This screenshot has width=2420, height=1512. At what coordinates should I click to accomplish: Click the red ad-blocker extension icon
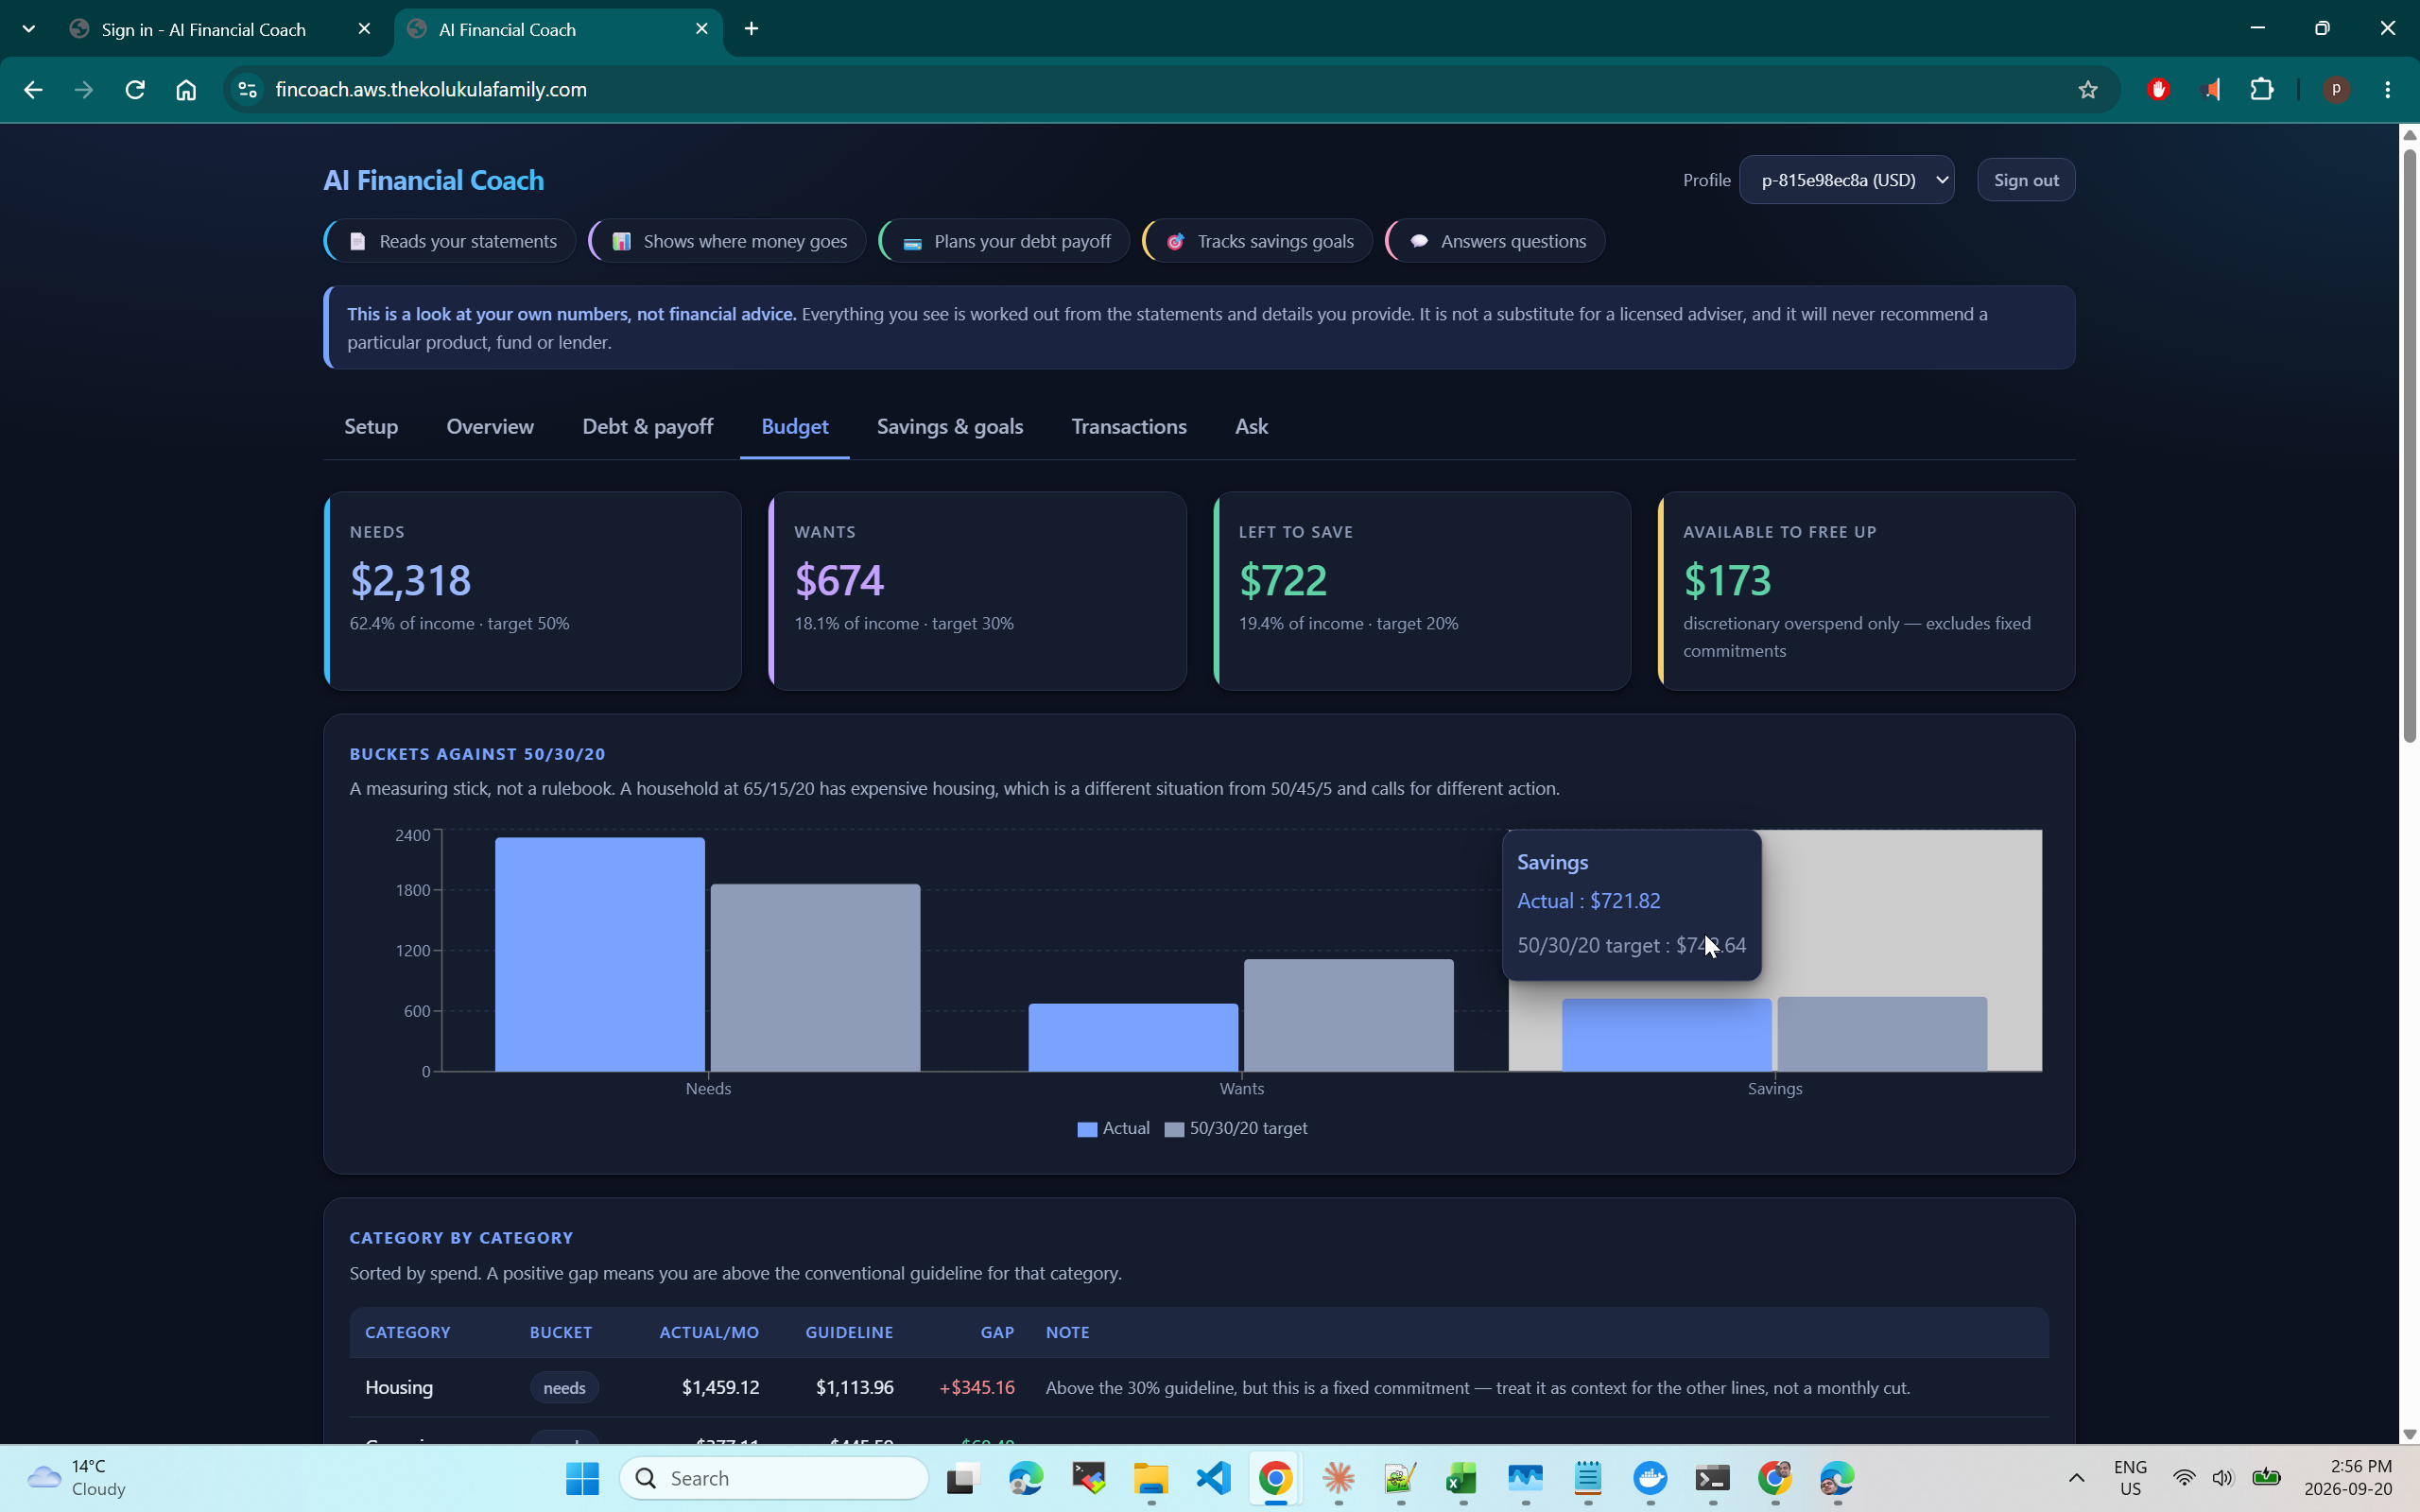tap(2158, 89)
